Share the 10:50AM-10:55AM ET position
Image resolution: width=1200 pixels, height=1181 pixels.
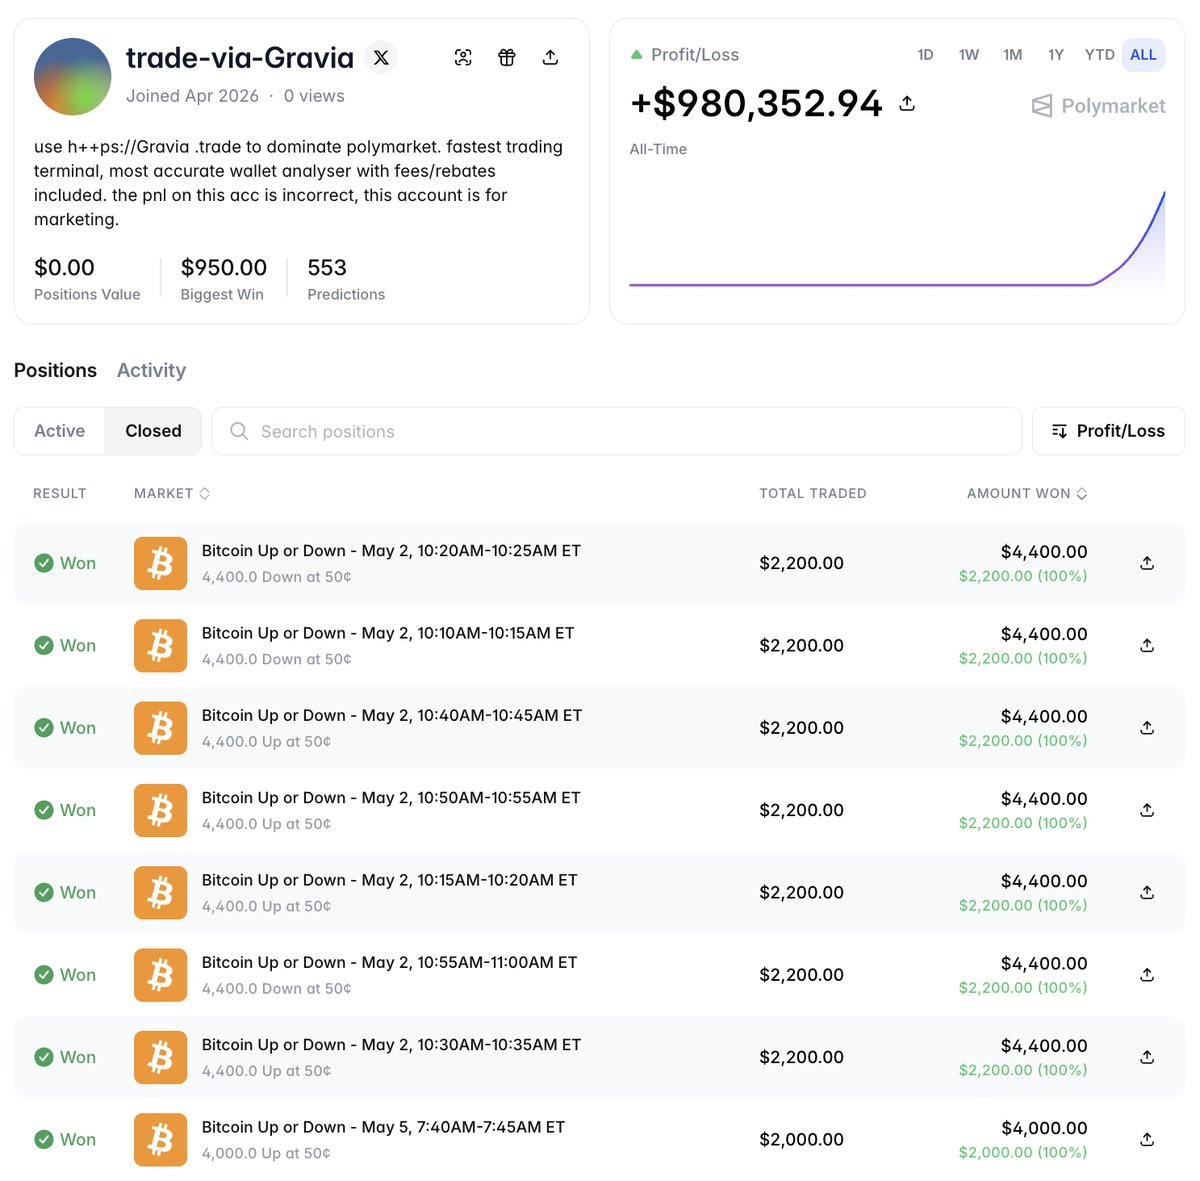point(1147,810)
